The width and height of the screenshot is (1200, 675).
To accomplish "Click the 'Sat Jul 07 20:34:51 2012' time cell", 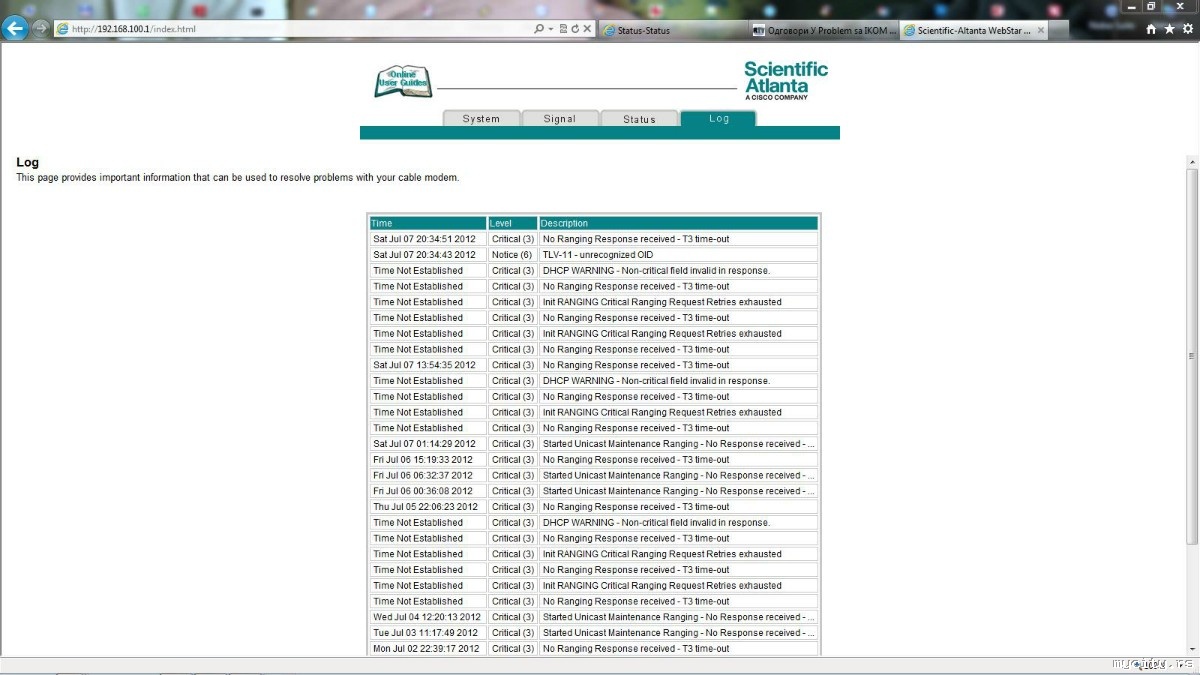I will [x=428, y=239].
